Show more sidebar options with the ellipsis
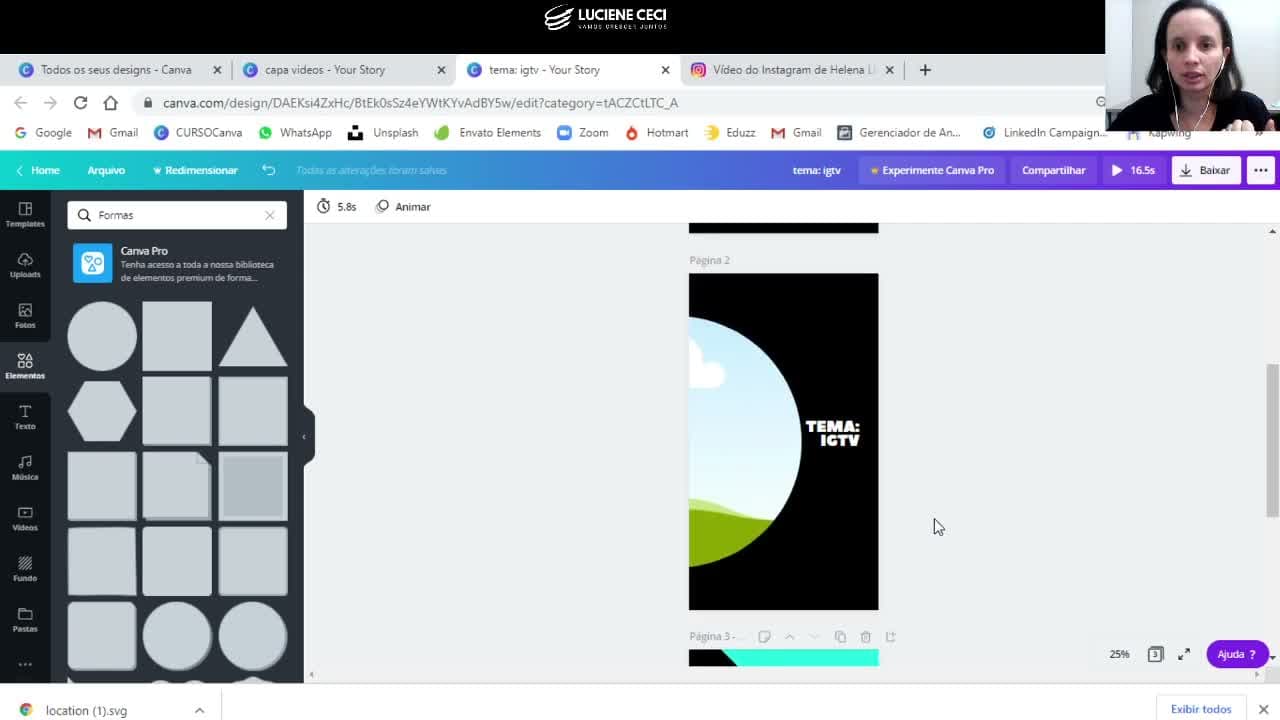 [25, 664]
